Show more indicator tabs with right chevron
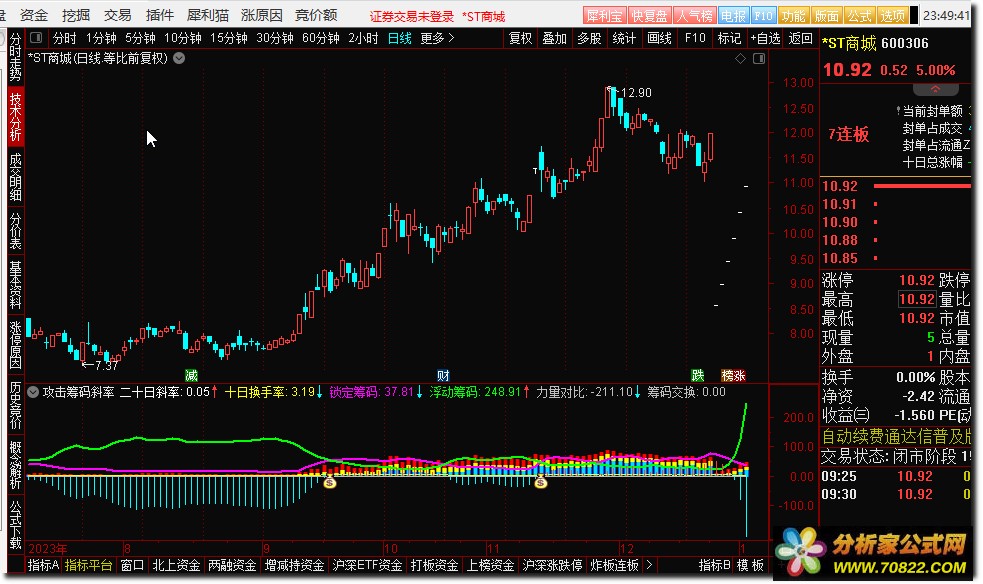The width and height of the screenshot is (983, 584). point(649,565)
